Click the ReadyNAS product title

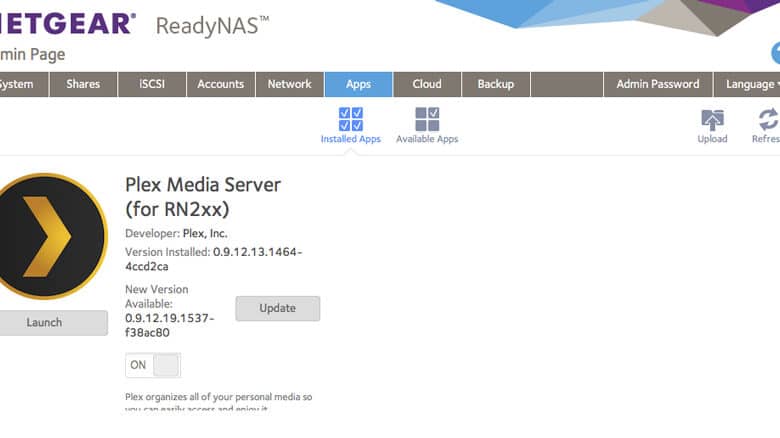click(212, 25)
